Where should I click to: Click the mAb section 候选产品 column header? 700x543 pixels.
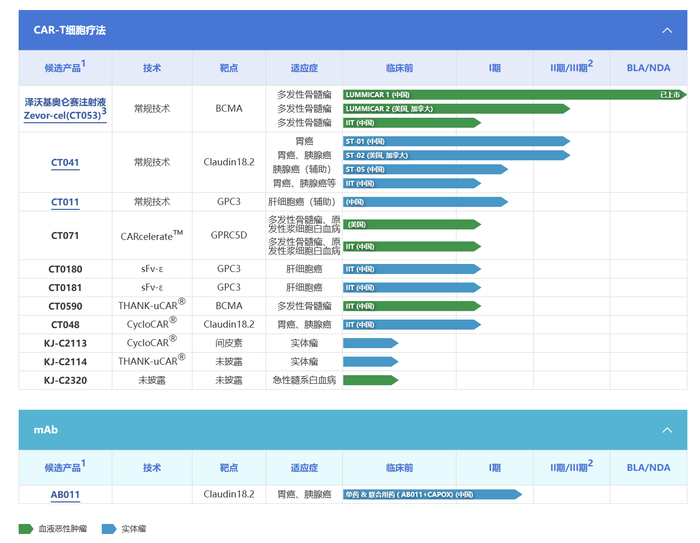point(65,467)
